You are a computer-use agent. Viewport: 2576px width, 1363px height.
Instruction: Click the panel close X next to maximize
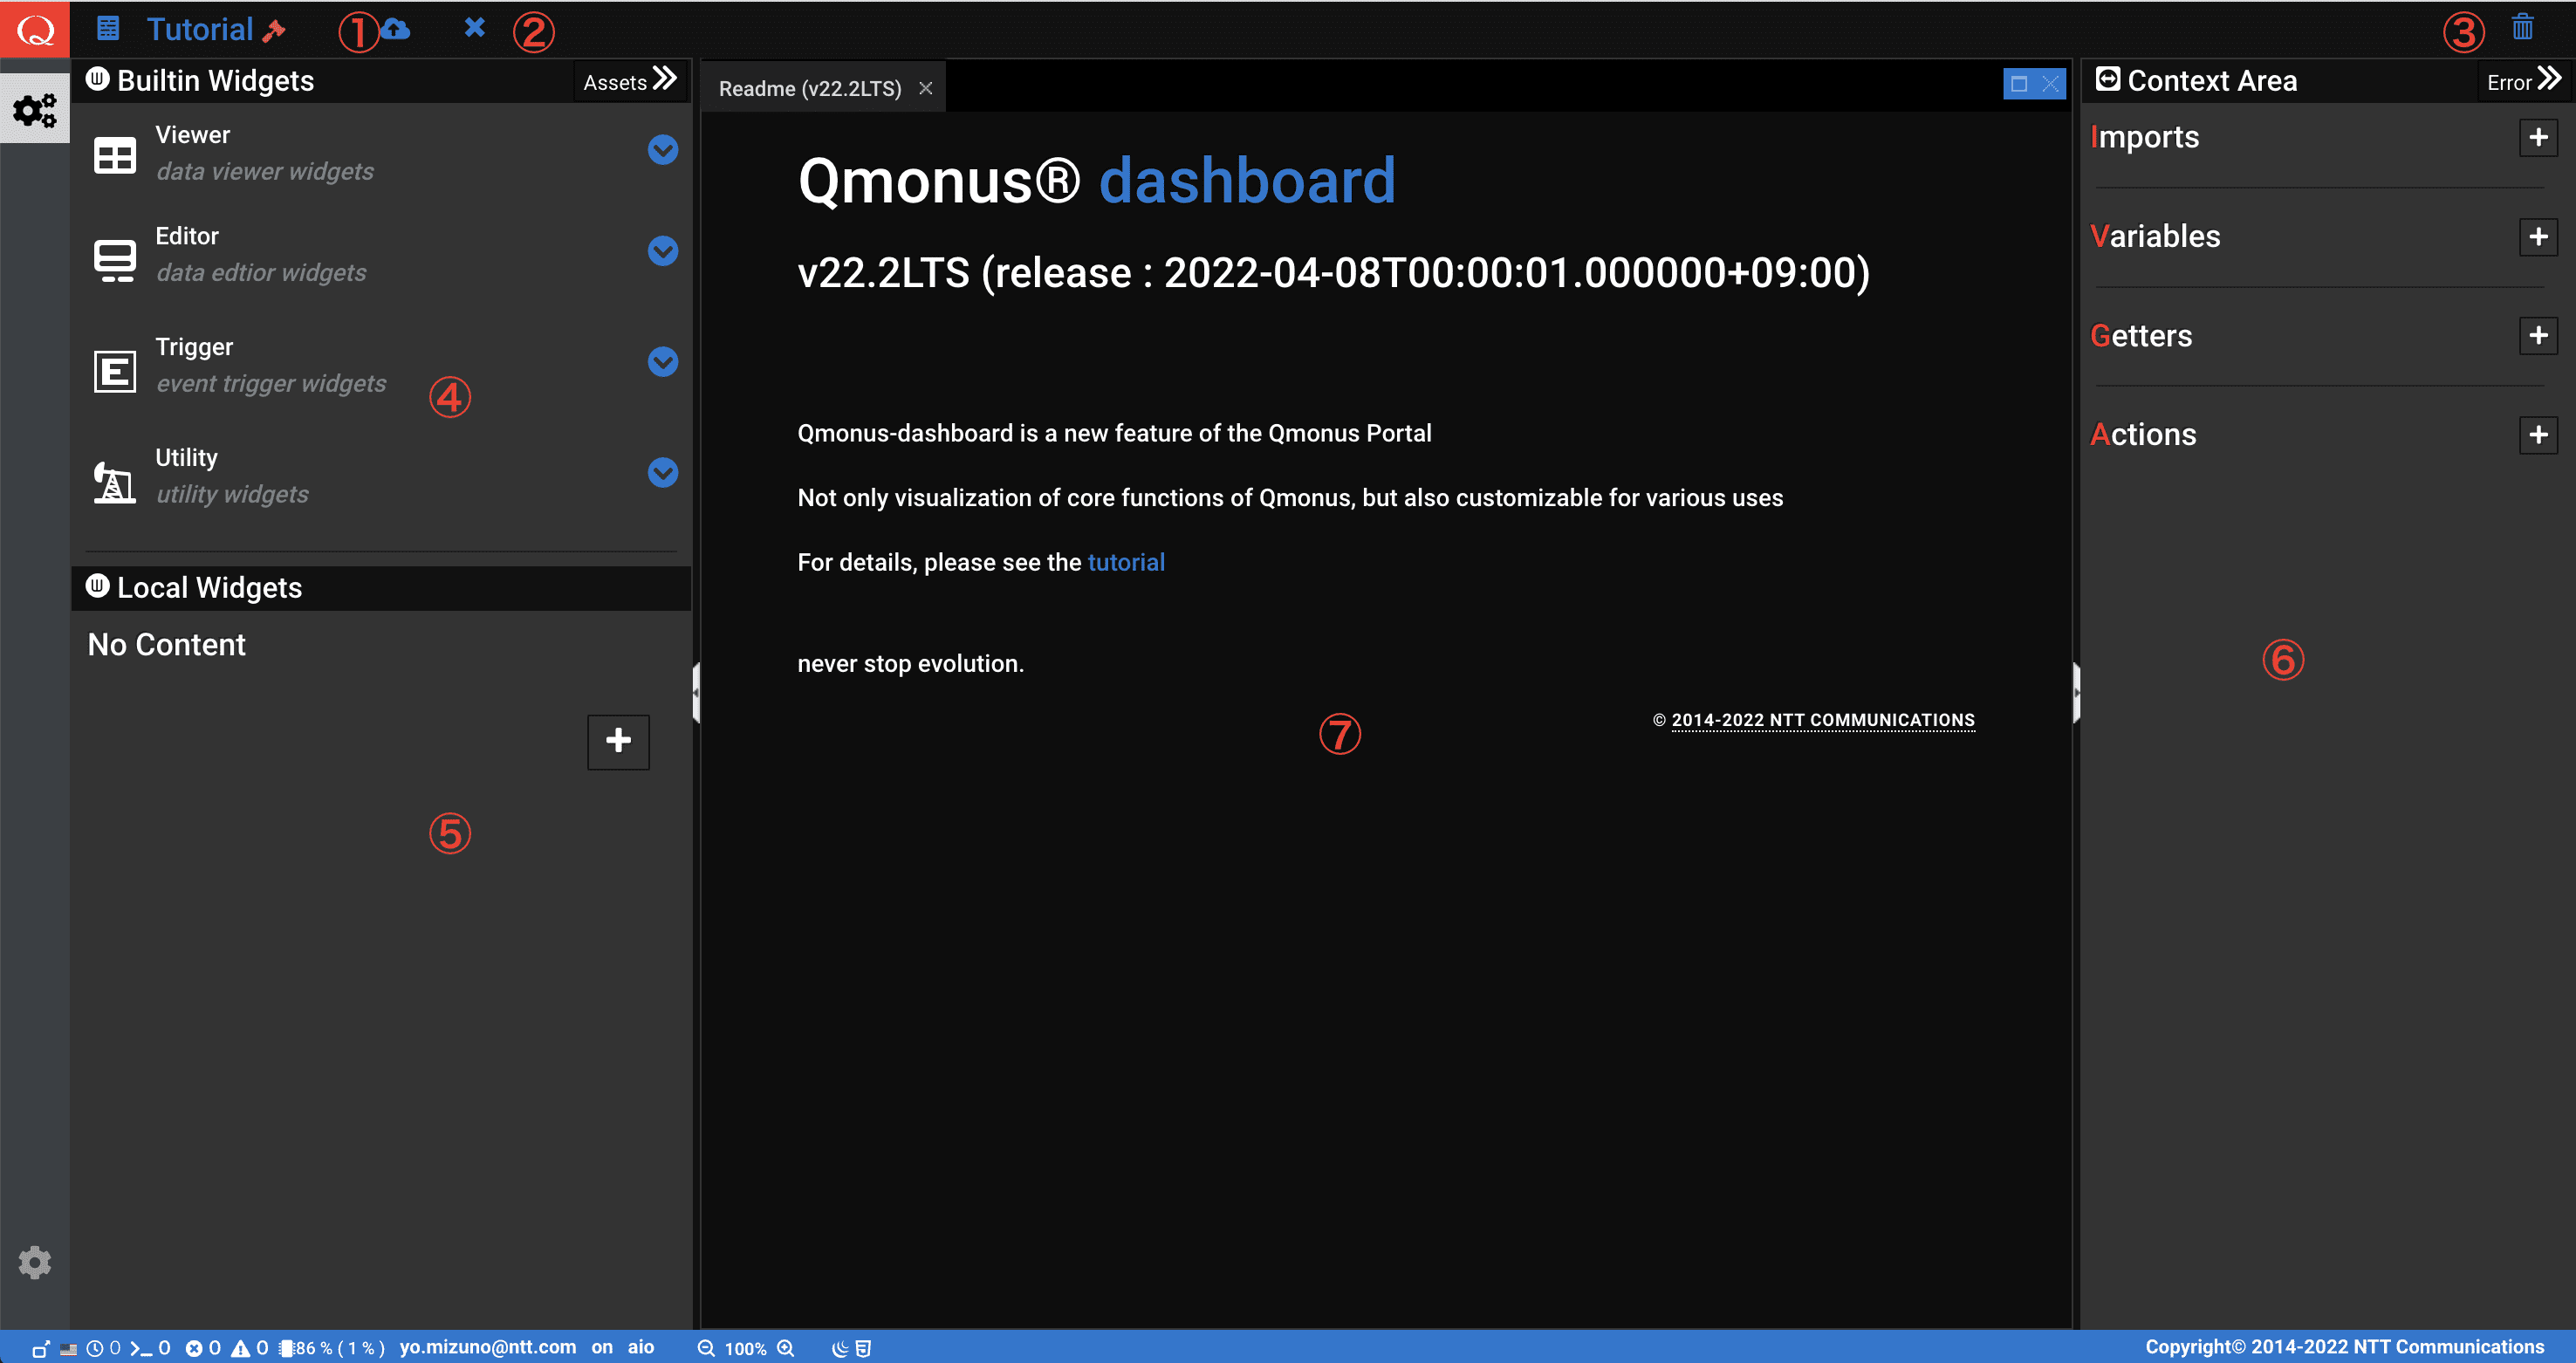[2051, 84]
